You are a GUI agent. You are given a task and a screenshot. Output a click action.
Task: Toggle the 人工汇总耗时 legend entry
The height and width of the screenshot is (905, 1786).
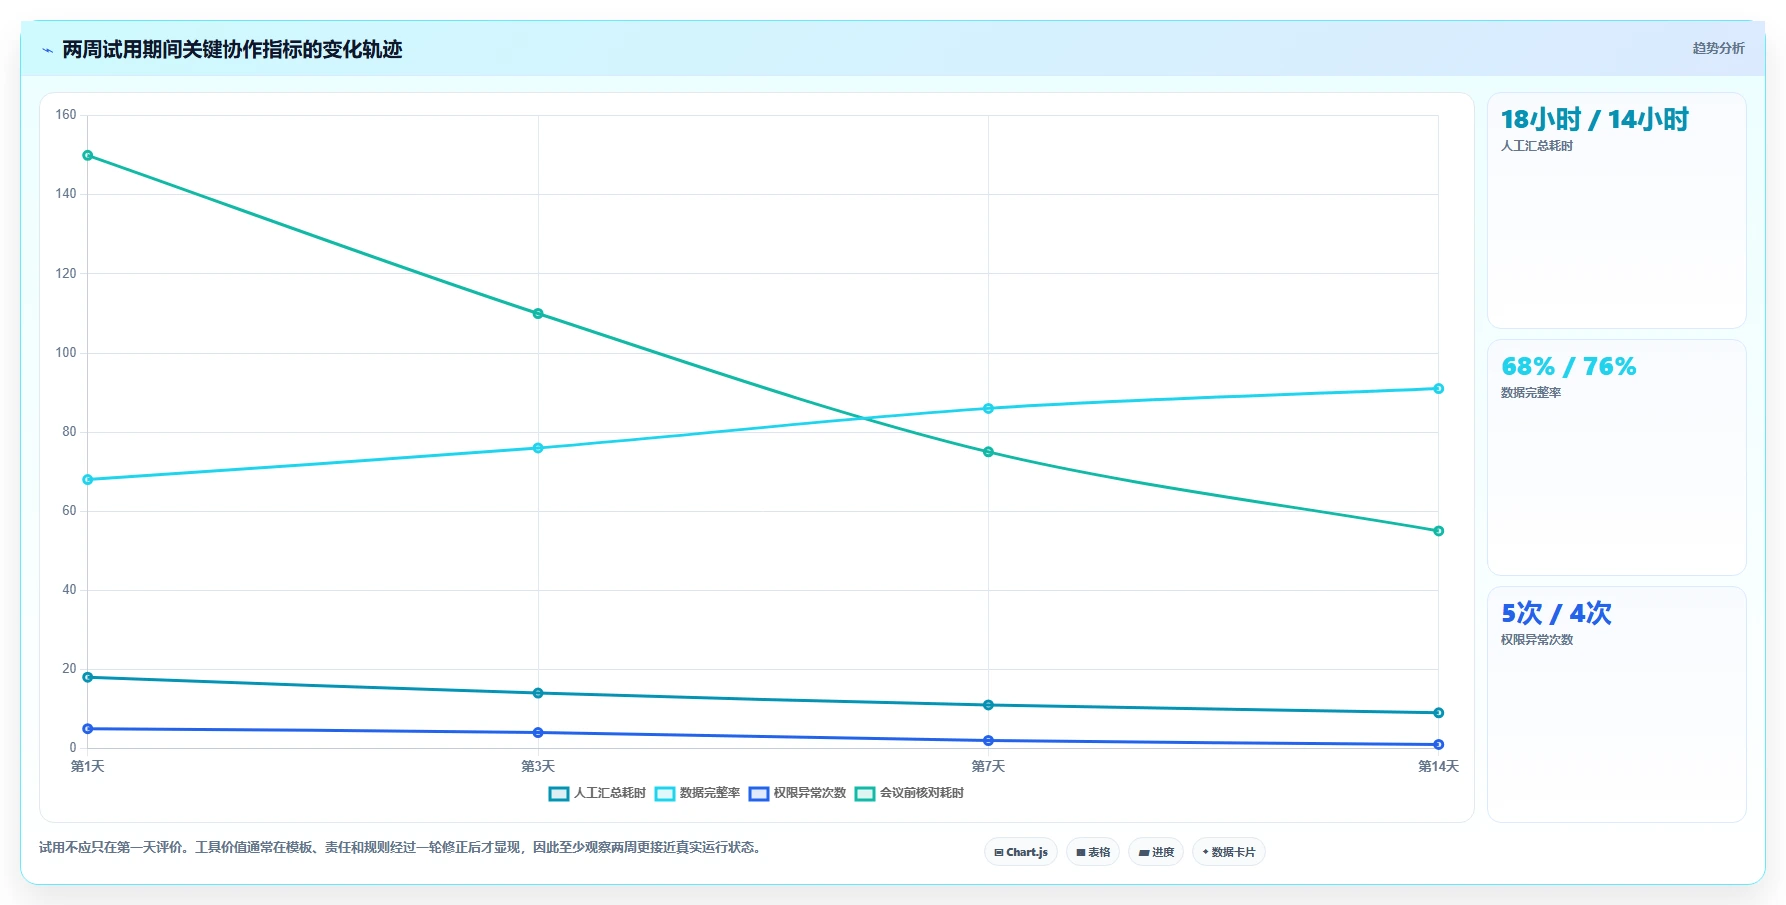597,793
